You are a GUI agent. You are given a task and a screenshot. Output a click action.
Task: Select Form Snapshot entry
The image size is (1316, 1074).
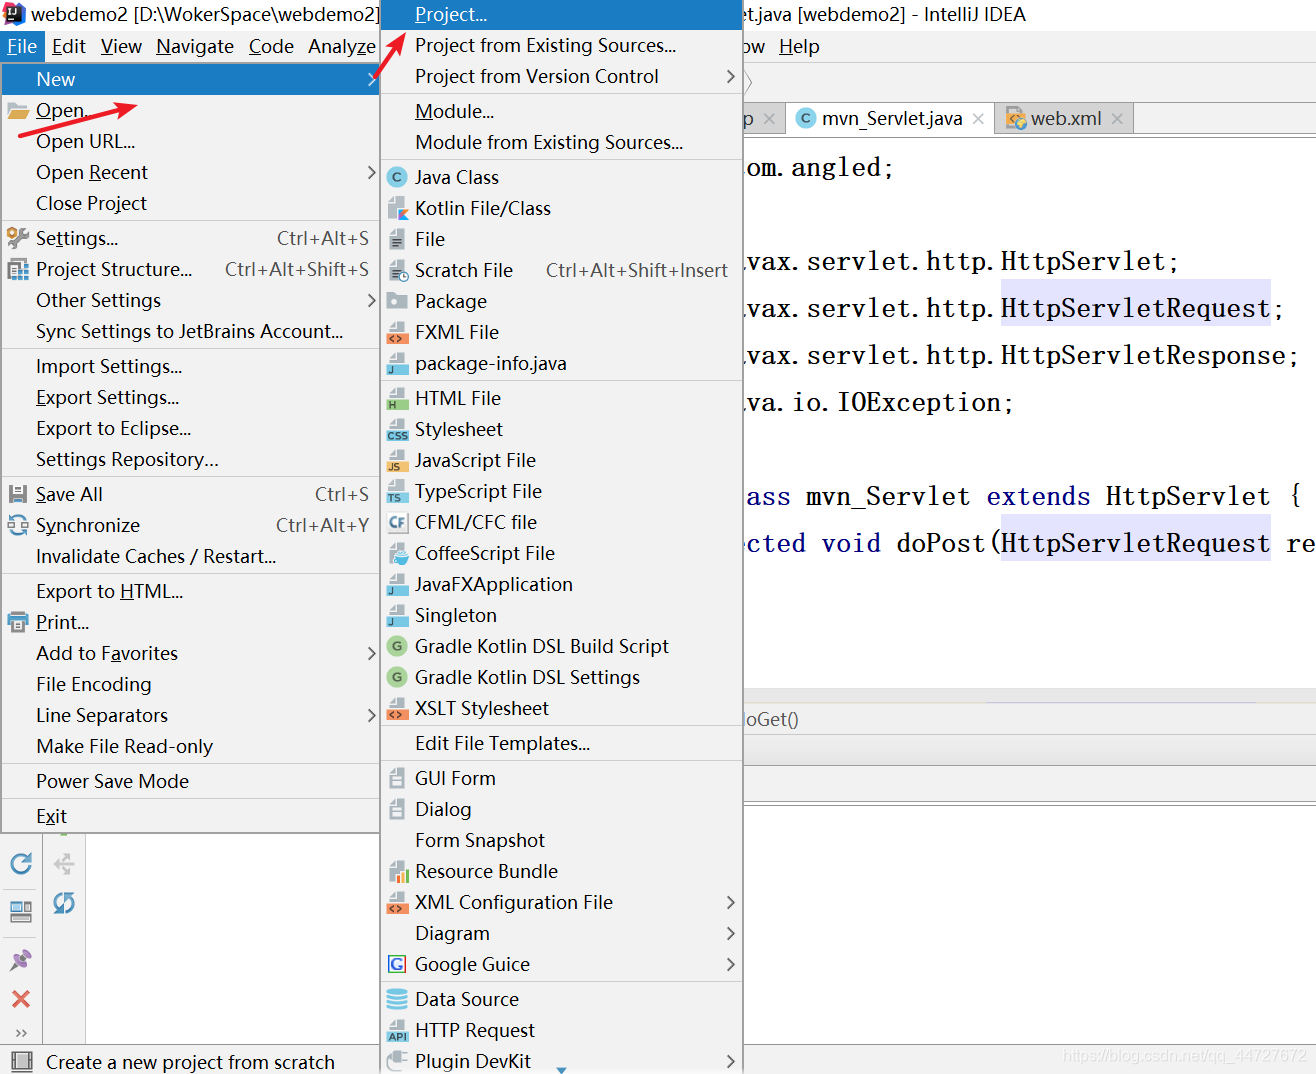[x=561, y=840]
